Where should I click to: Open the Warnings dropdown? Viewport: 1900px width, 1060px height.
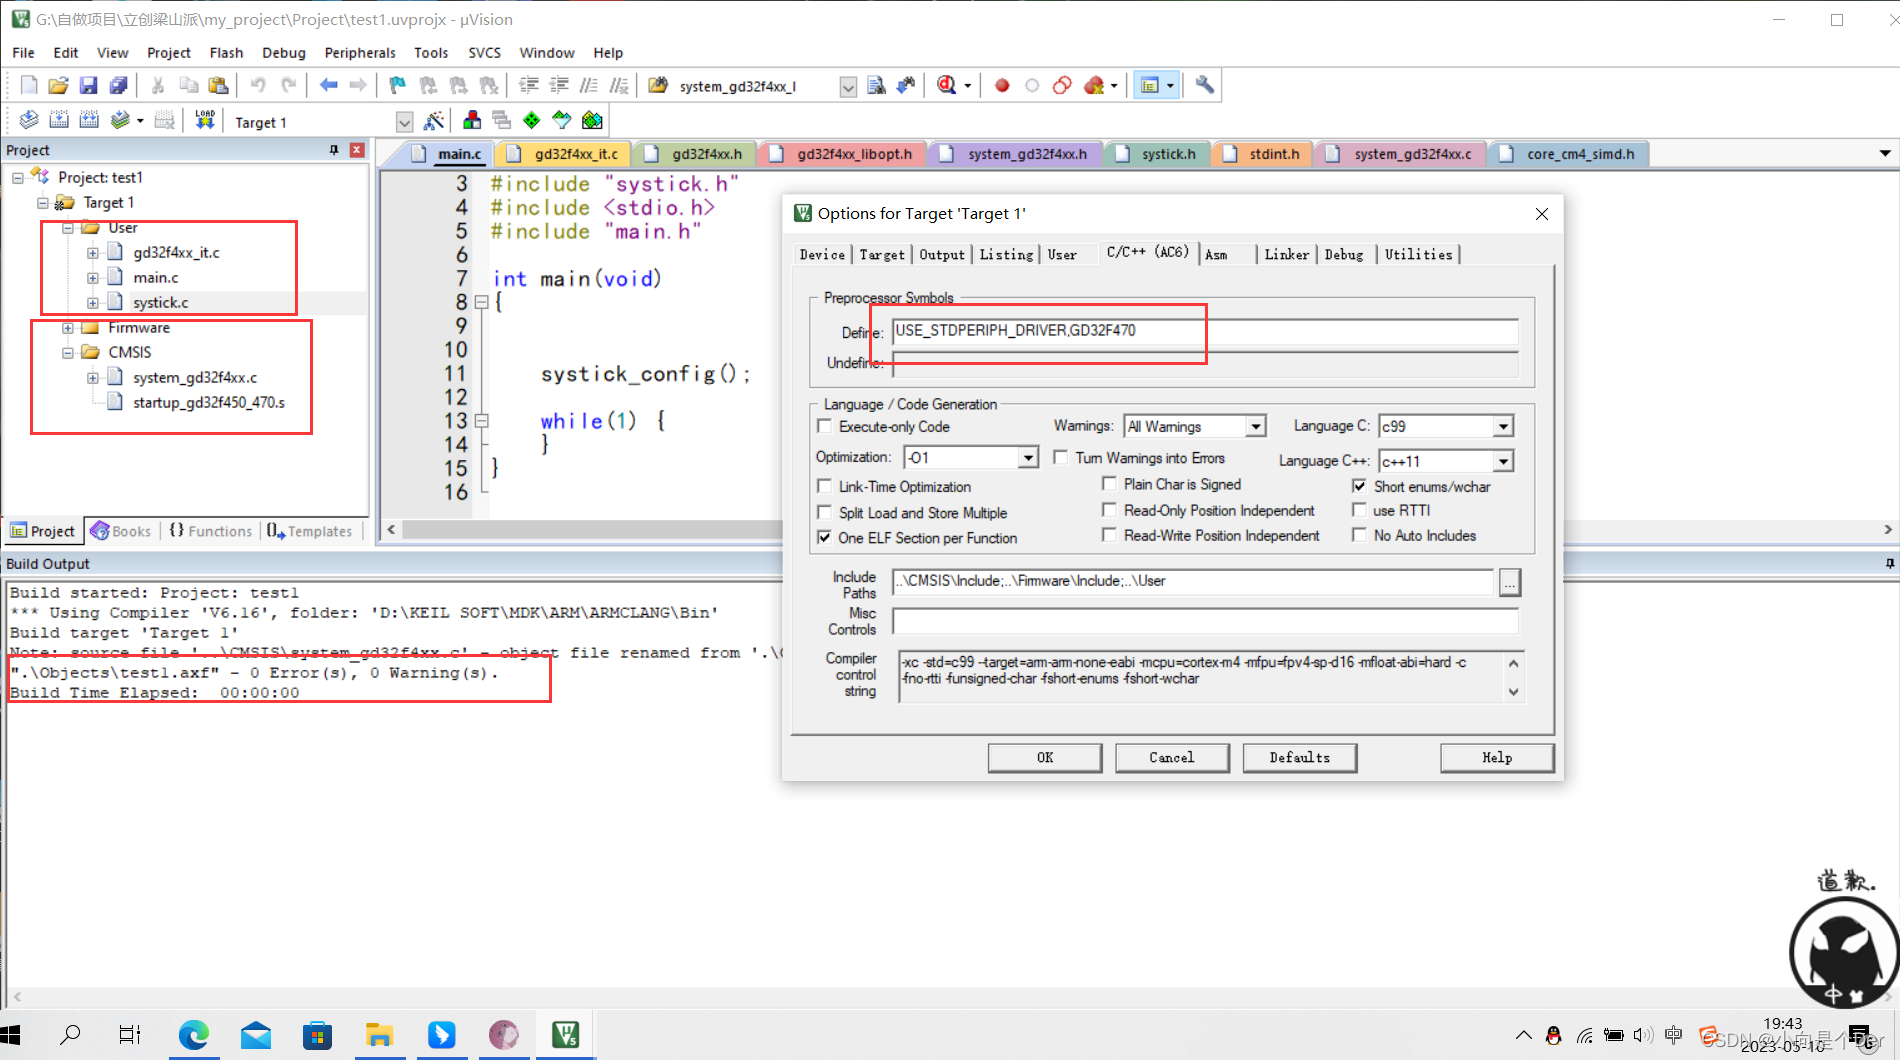pyautogui.click(x=1256, y=427)
